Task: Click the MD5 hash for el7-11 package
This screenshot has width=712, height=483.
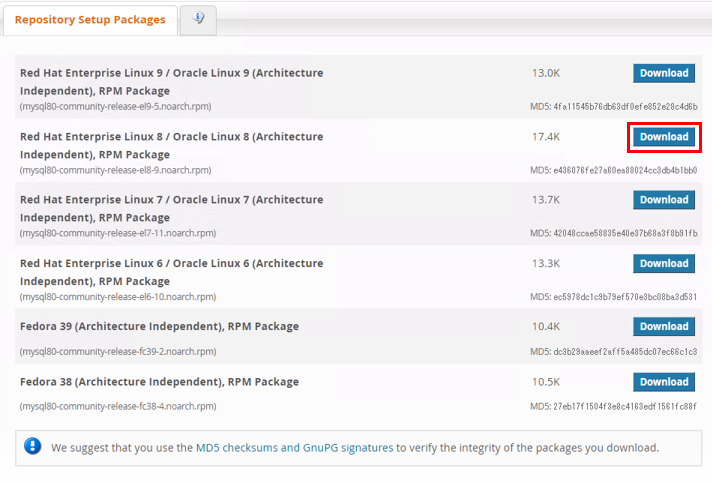Action: coord(613,233)
